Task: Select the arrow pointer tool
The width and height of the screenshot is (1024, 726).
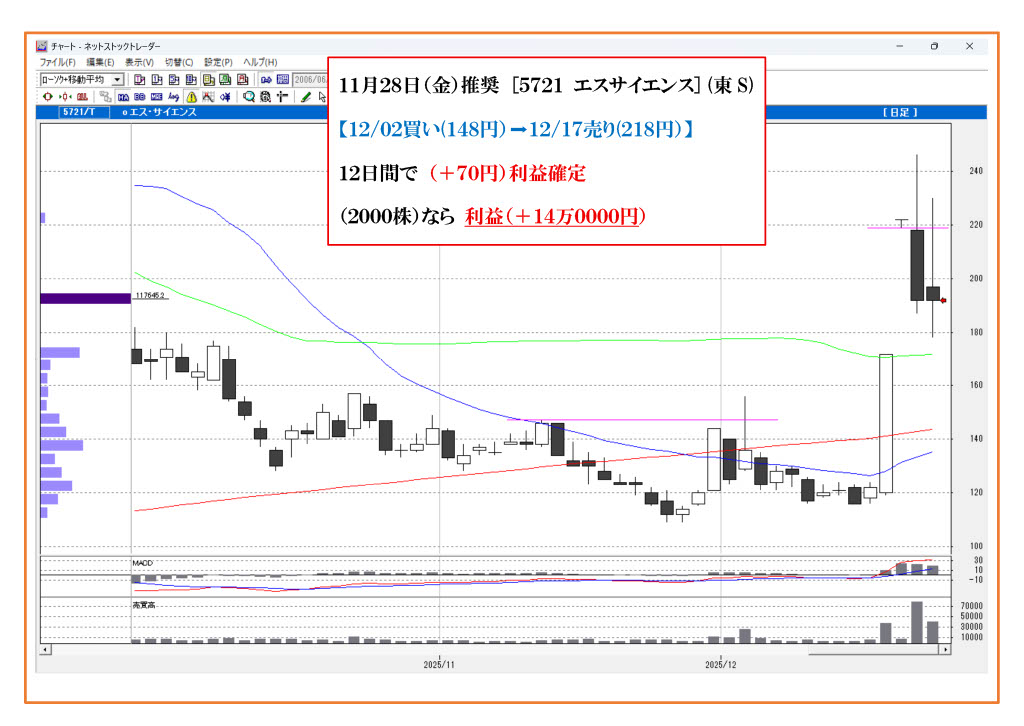Action: 321,97
